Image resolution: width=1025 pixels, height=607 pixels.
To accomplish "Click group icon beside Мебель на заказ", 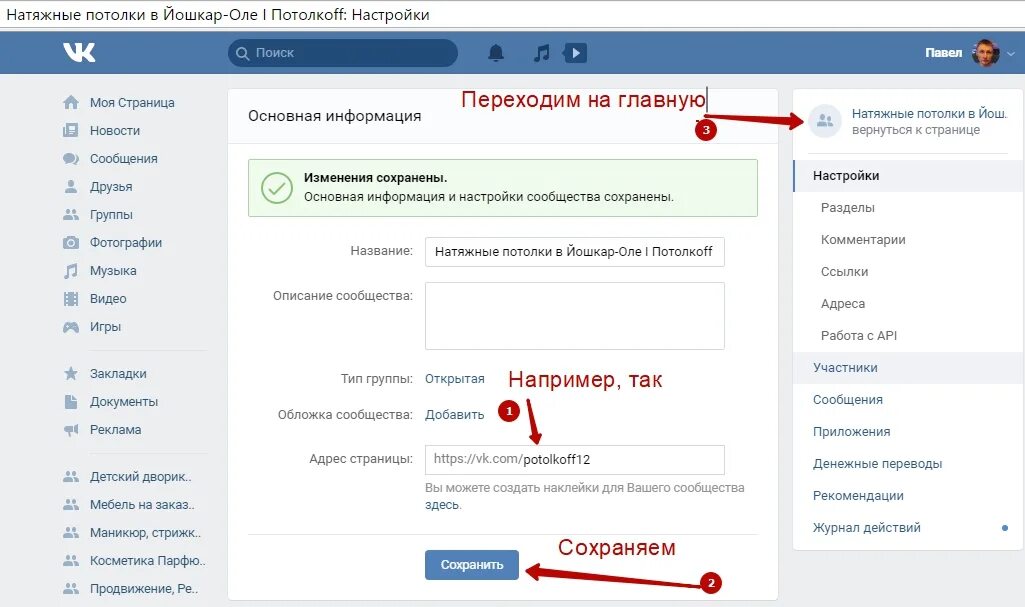I will pos(71,505).
